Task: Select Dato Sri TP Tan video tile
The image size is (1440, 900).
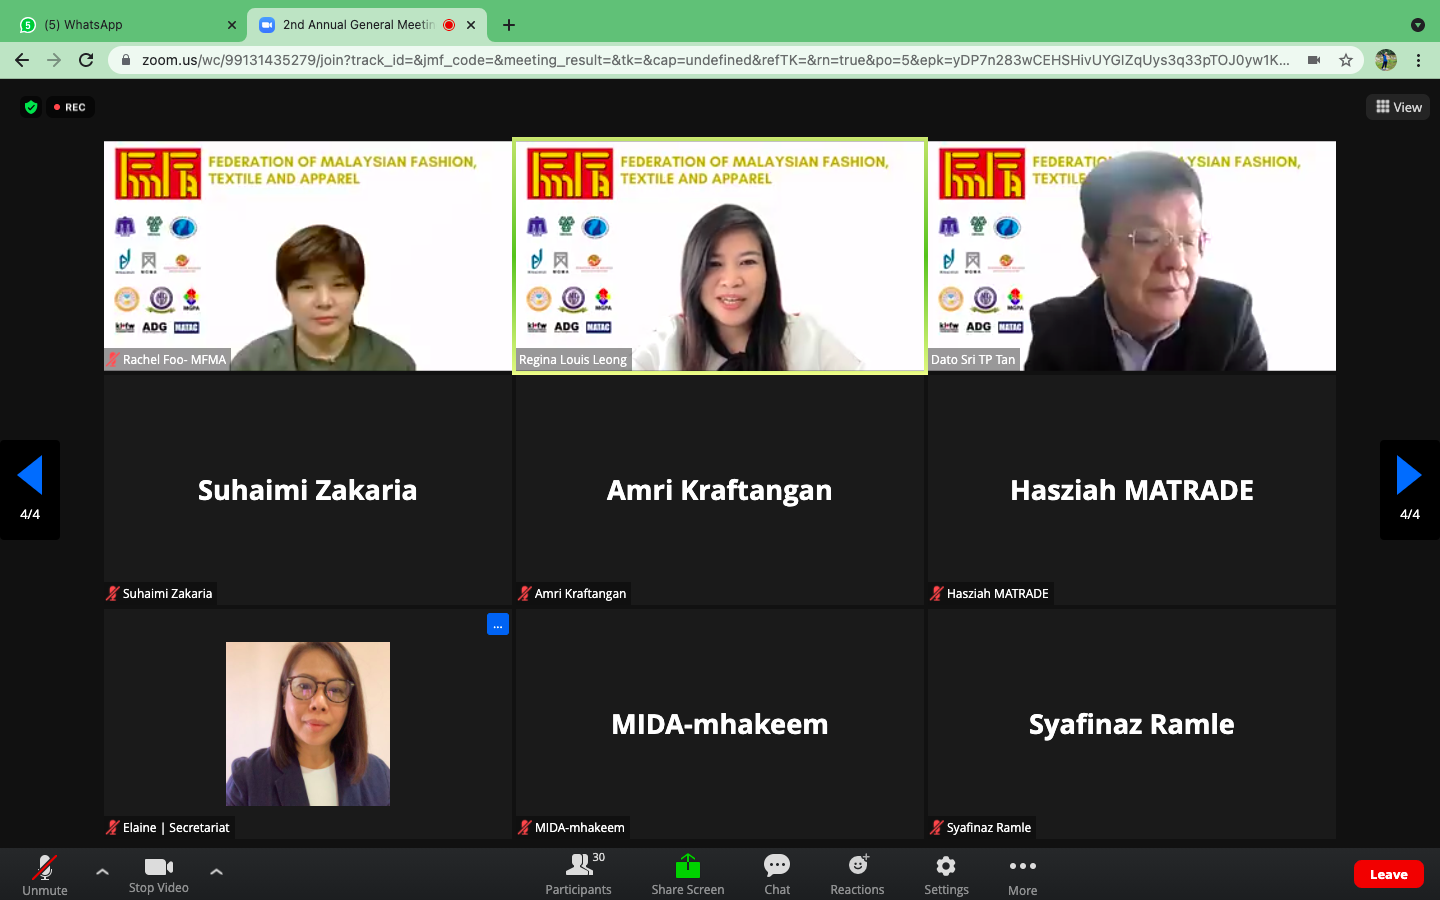Action: coord(1132,256)
